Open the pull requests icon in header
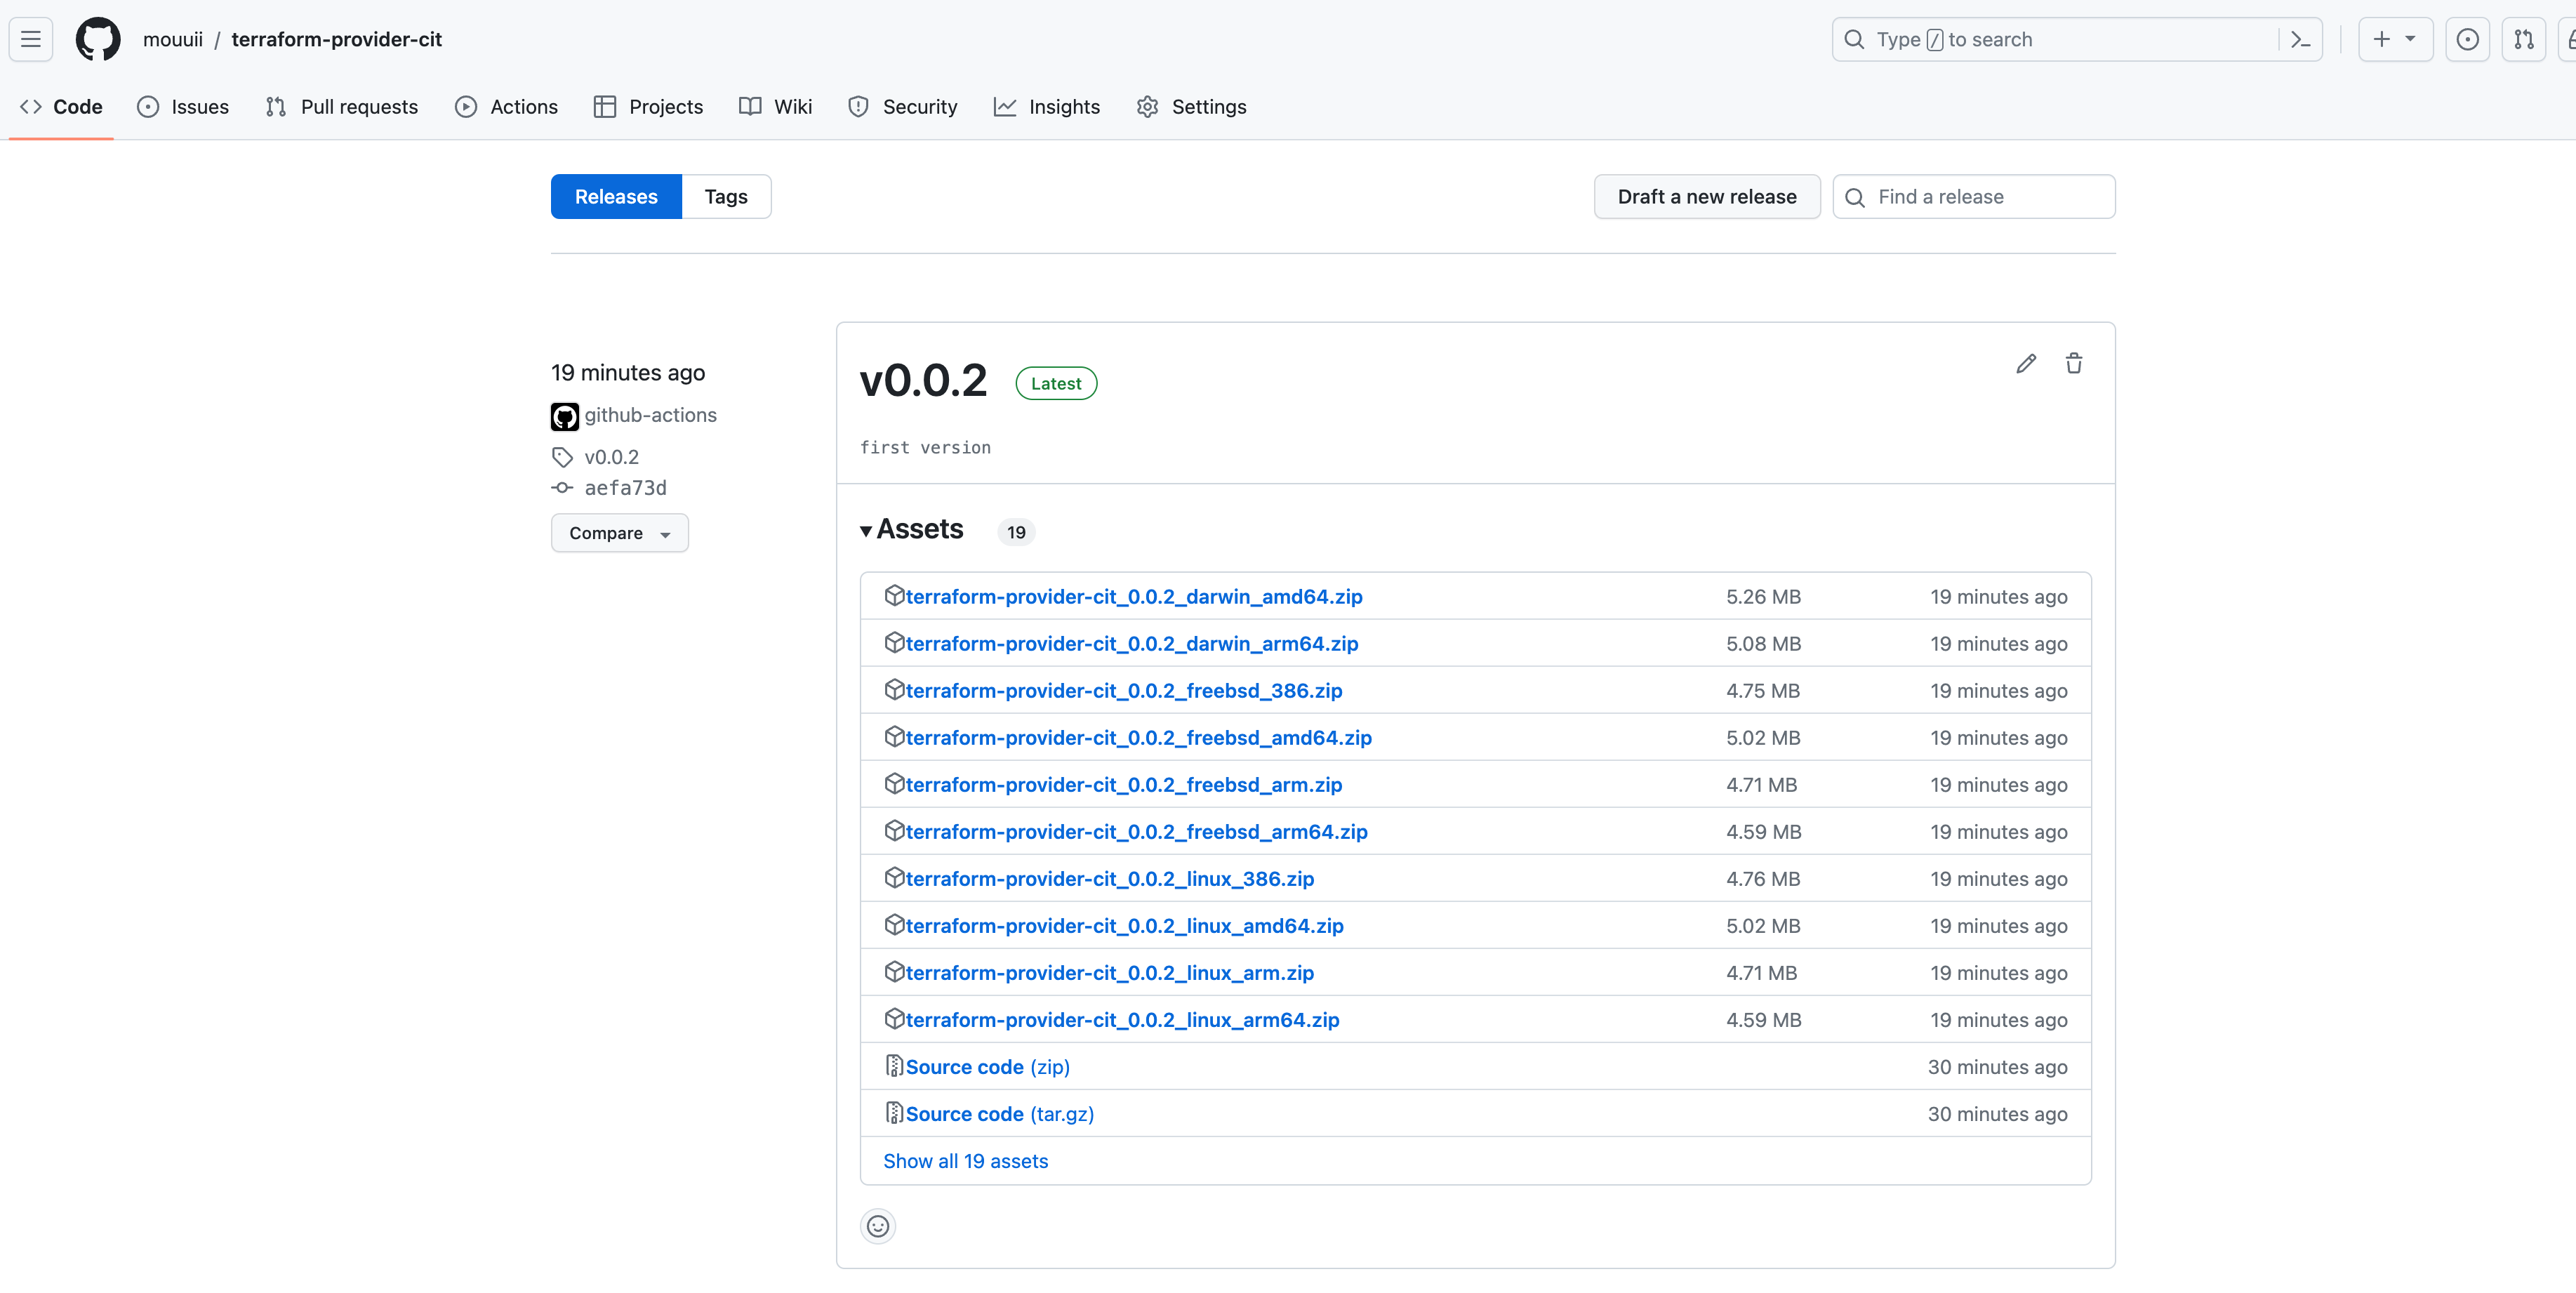The width and height of the screenshot is (2576, 1293). (2523, 39)
